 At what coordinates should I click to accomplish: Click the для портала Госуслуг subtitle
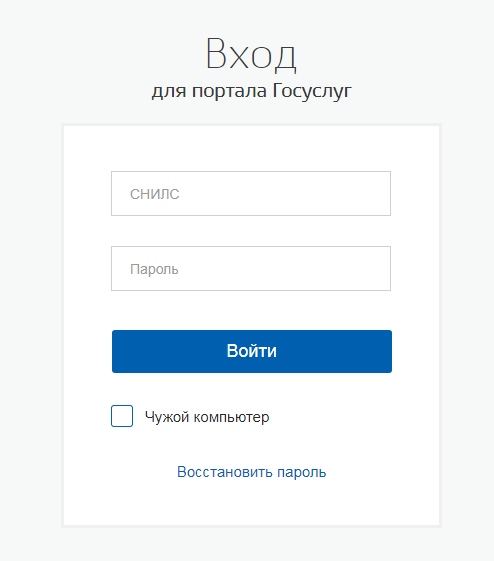coord(251,92)
